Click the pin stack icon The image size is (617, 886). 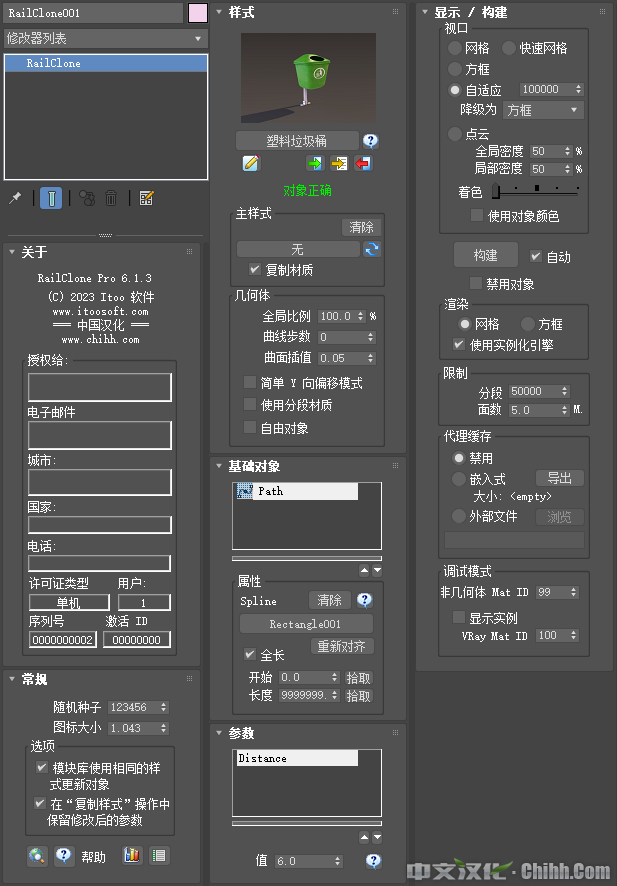coord(15,198)
